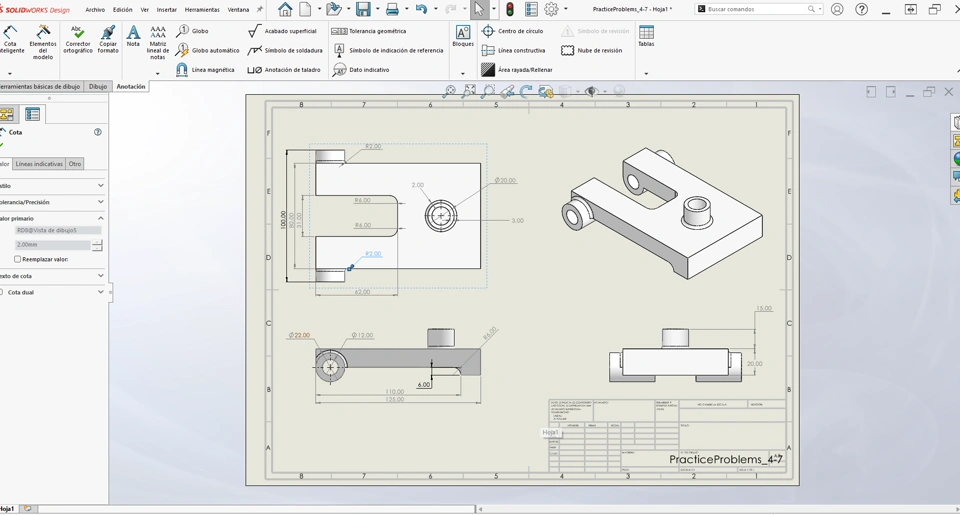
Task: Enable the Reemplazar valor checkbox
Action: tap(18, 259)
